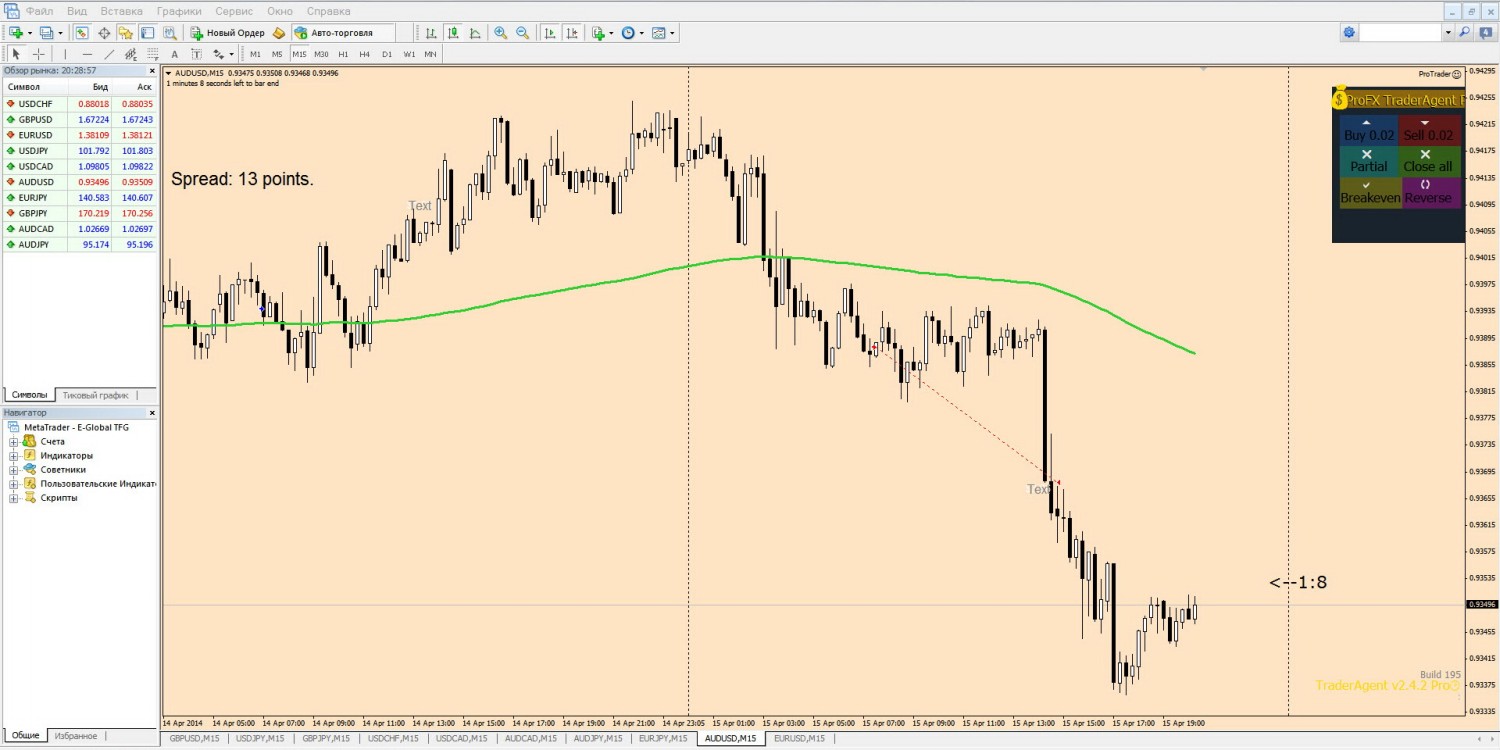Select the trendline drawing tool
This screenshot has height=750, width=1500.
[x=109, y=54]
